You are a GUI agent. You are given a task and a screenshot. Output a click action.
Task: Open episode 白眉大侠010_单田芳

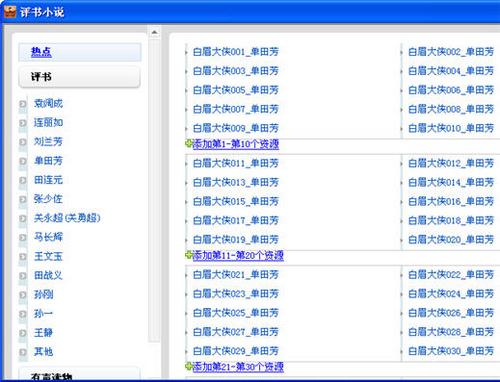[451, 128]
